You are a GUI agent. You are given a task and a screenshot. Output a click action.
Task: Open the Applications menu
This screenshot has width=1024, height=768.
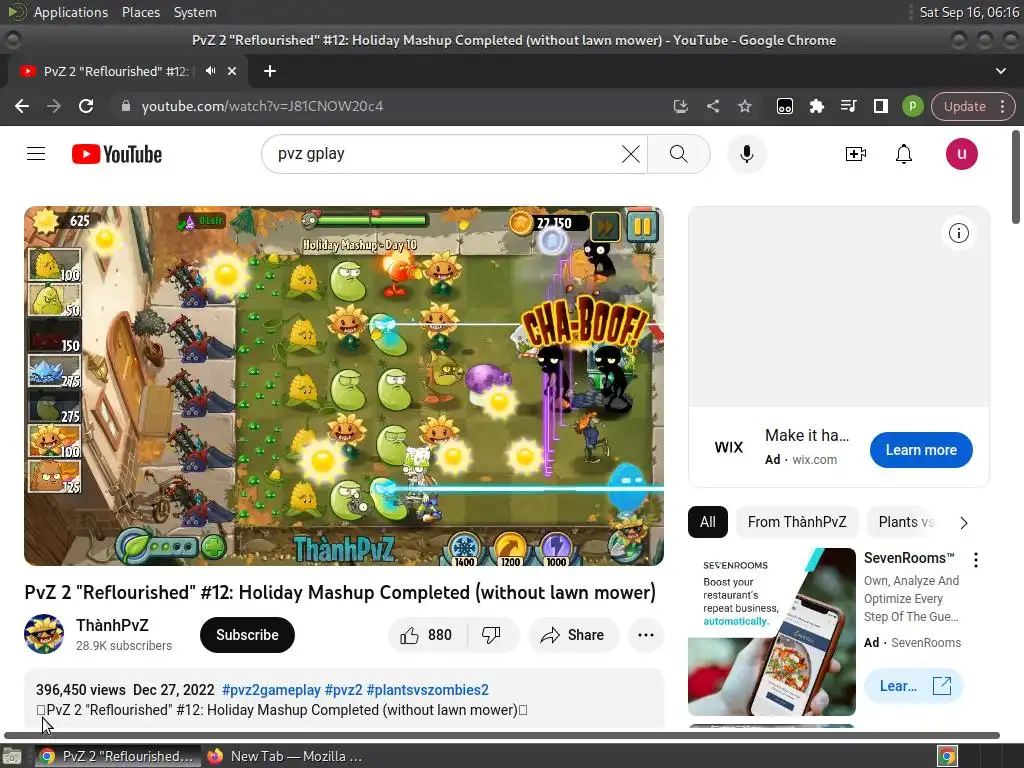[x=71, y=12]
